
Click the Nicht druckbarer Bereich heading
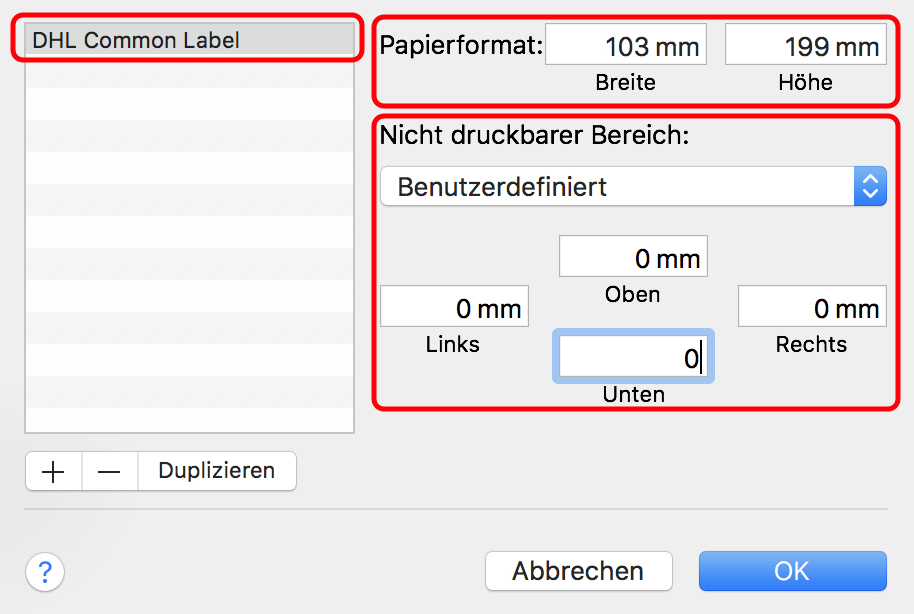click(x=534, y=135)
